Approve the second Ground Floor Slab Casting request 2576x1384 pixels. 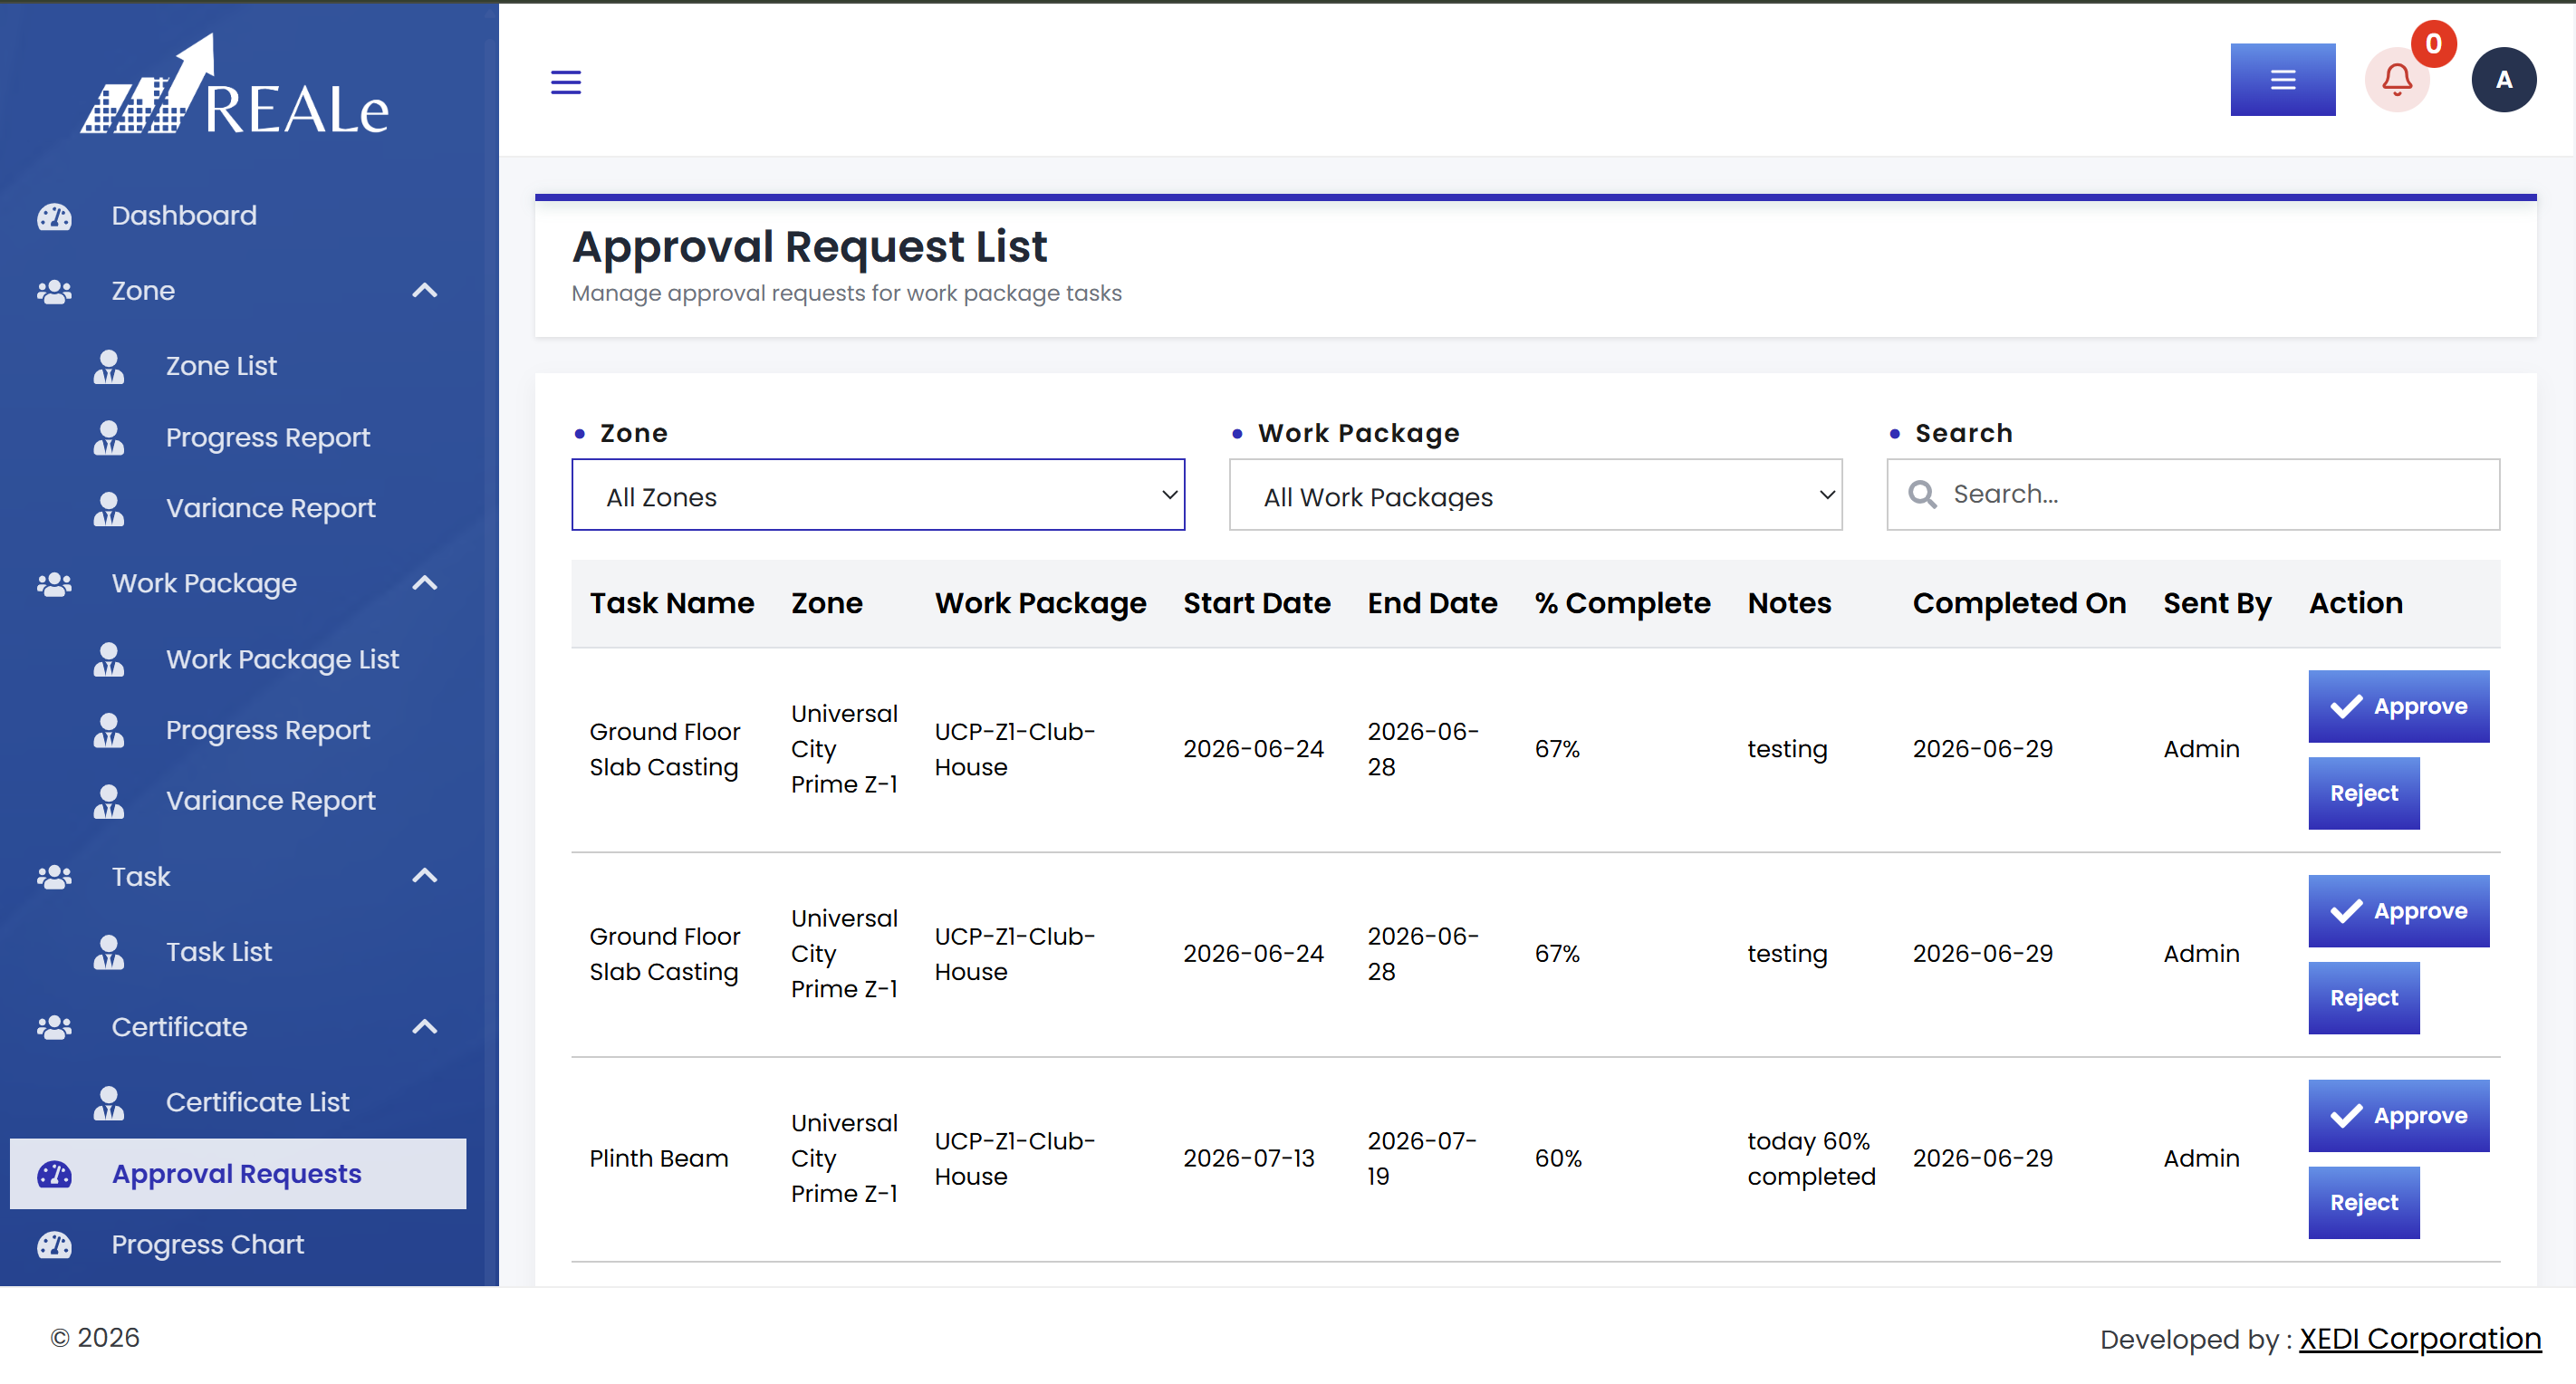click(x=2398, y=912)
